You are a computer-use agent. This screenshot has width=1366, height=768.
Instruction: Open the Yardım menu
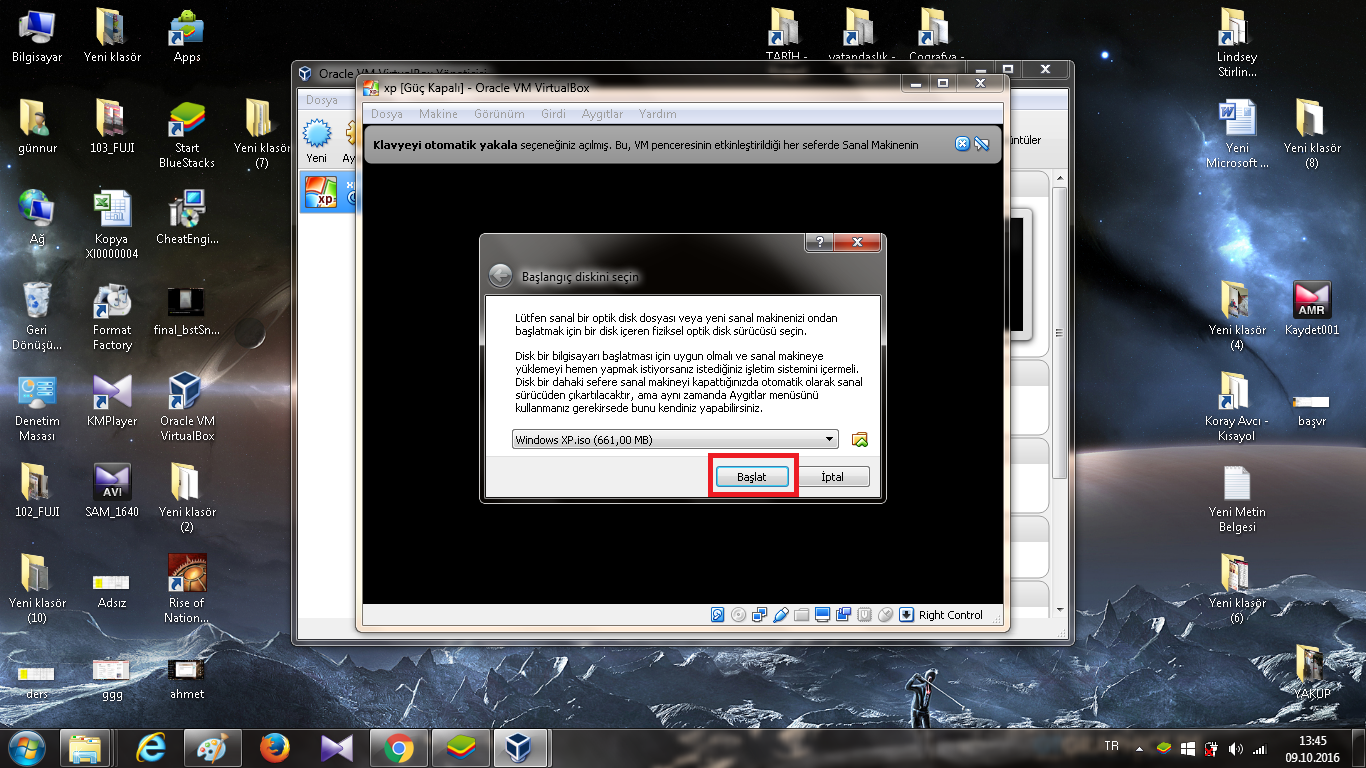tap(658, 114)
